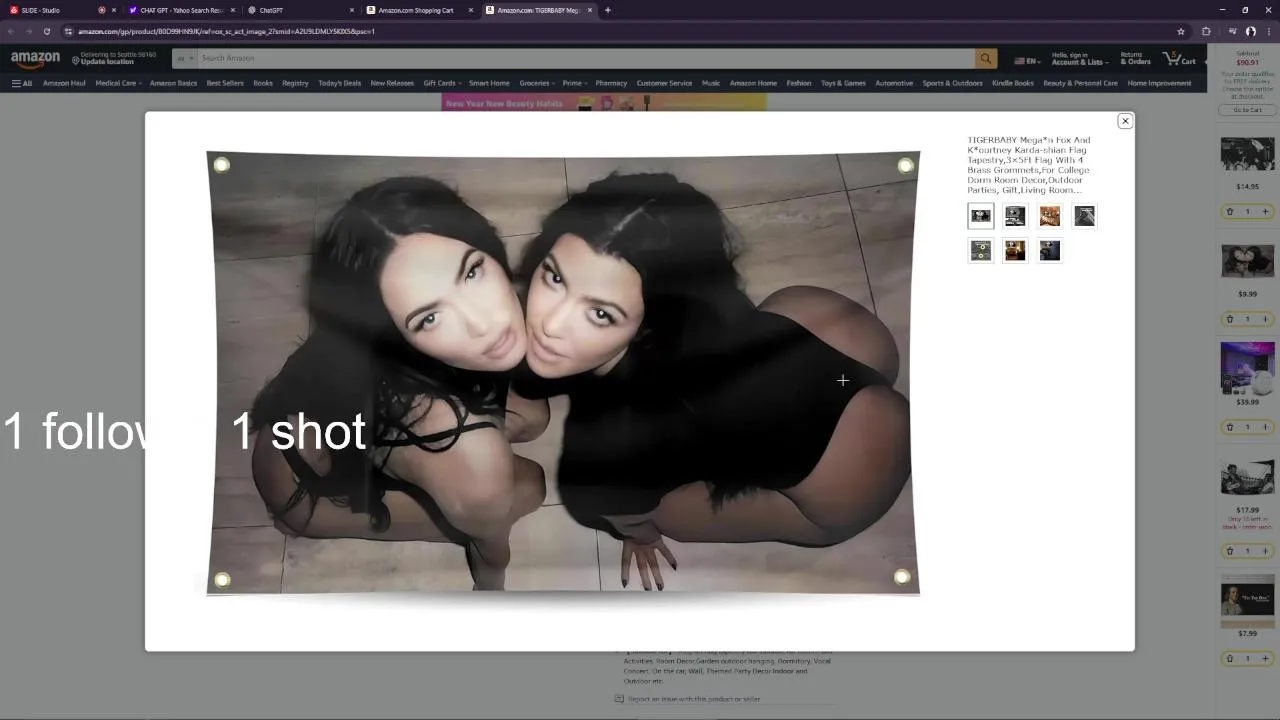
Task: Open Beauty & Personal Care link
Action: [x=1080, y=83]
